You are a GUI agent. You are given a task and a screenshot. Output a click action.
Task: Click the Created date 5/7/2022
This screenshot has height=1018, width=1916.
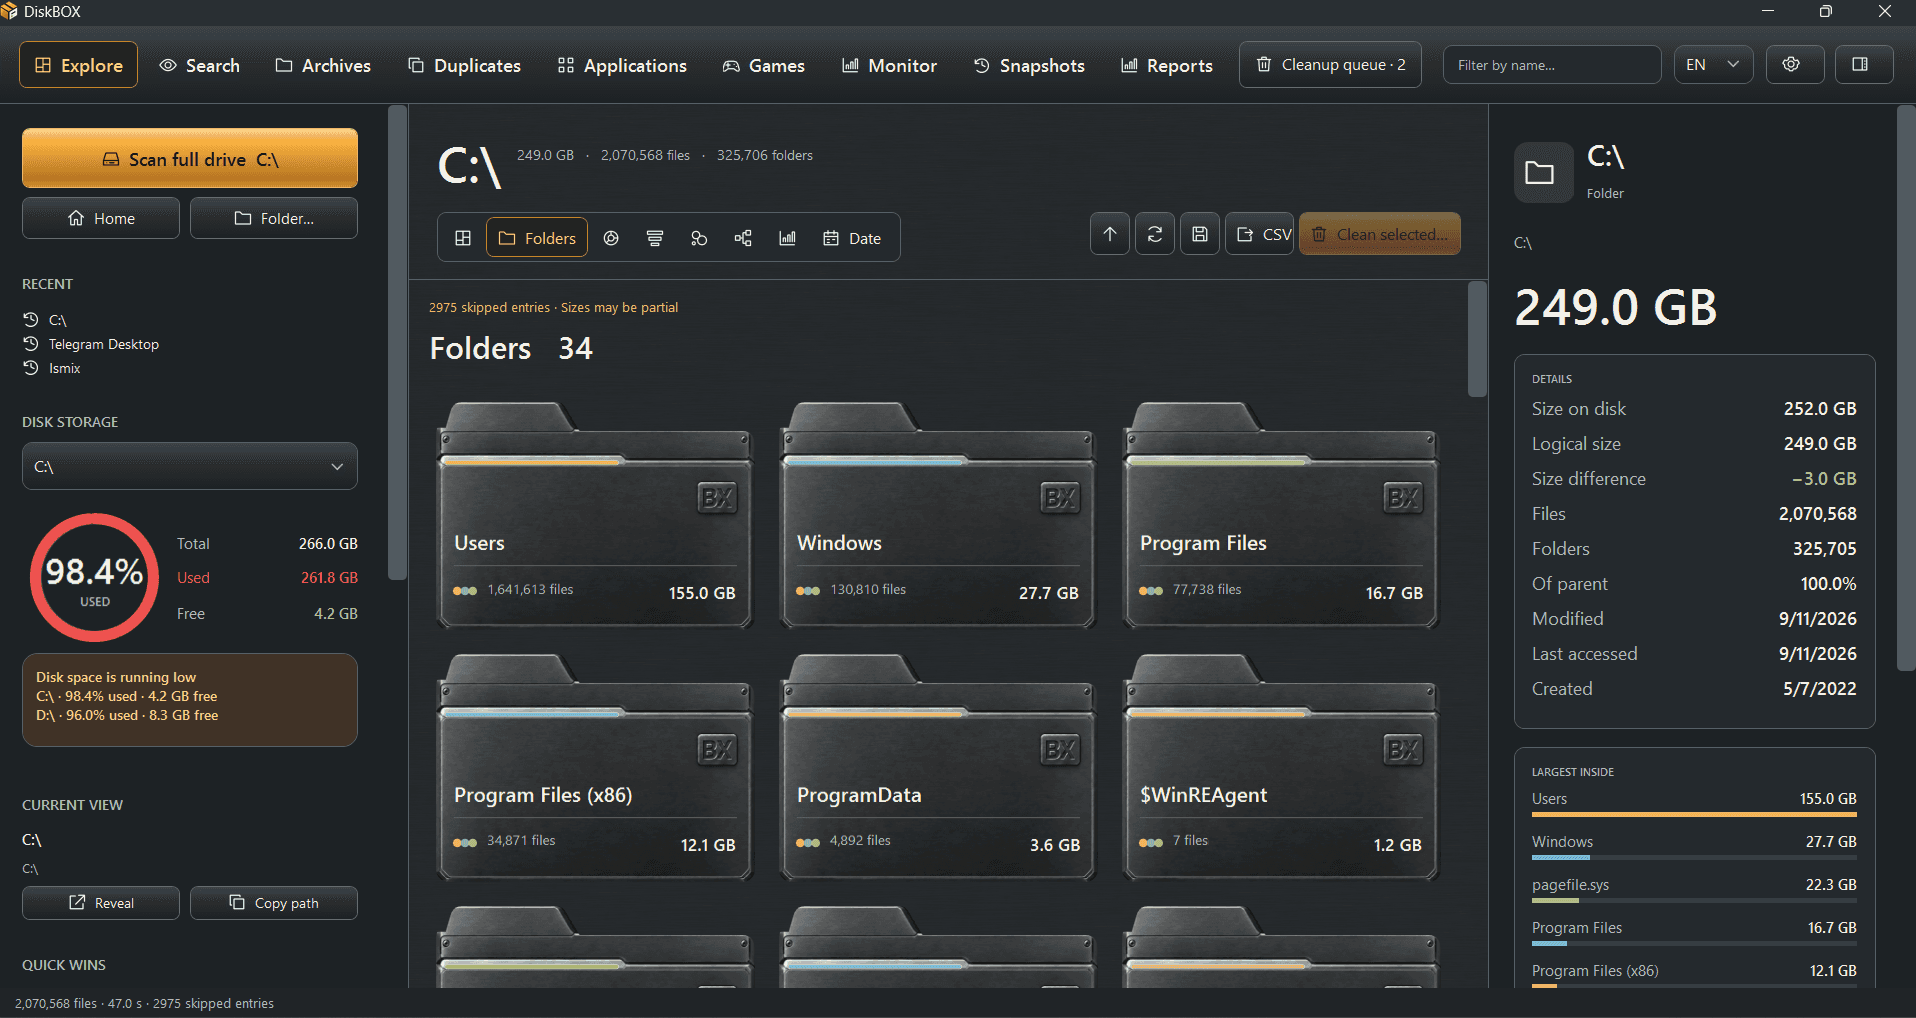point(1820,688)
